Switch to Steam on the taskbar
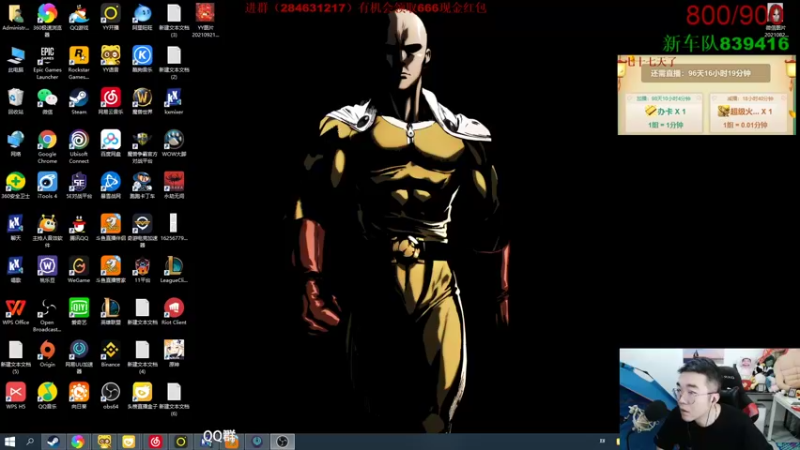The width and height of the screenshot is (800, 450). point(53,441)
